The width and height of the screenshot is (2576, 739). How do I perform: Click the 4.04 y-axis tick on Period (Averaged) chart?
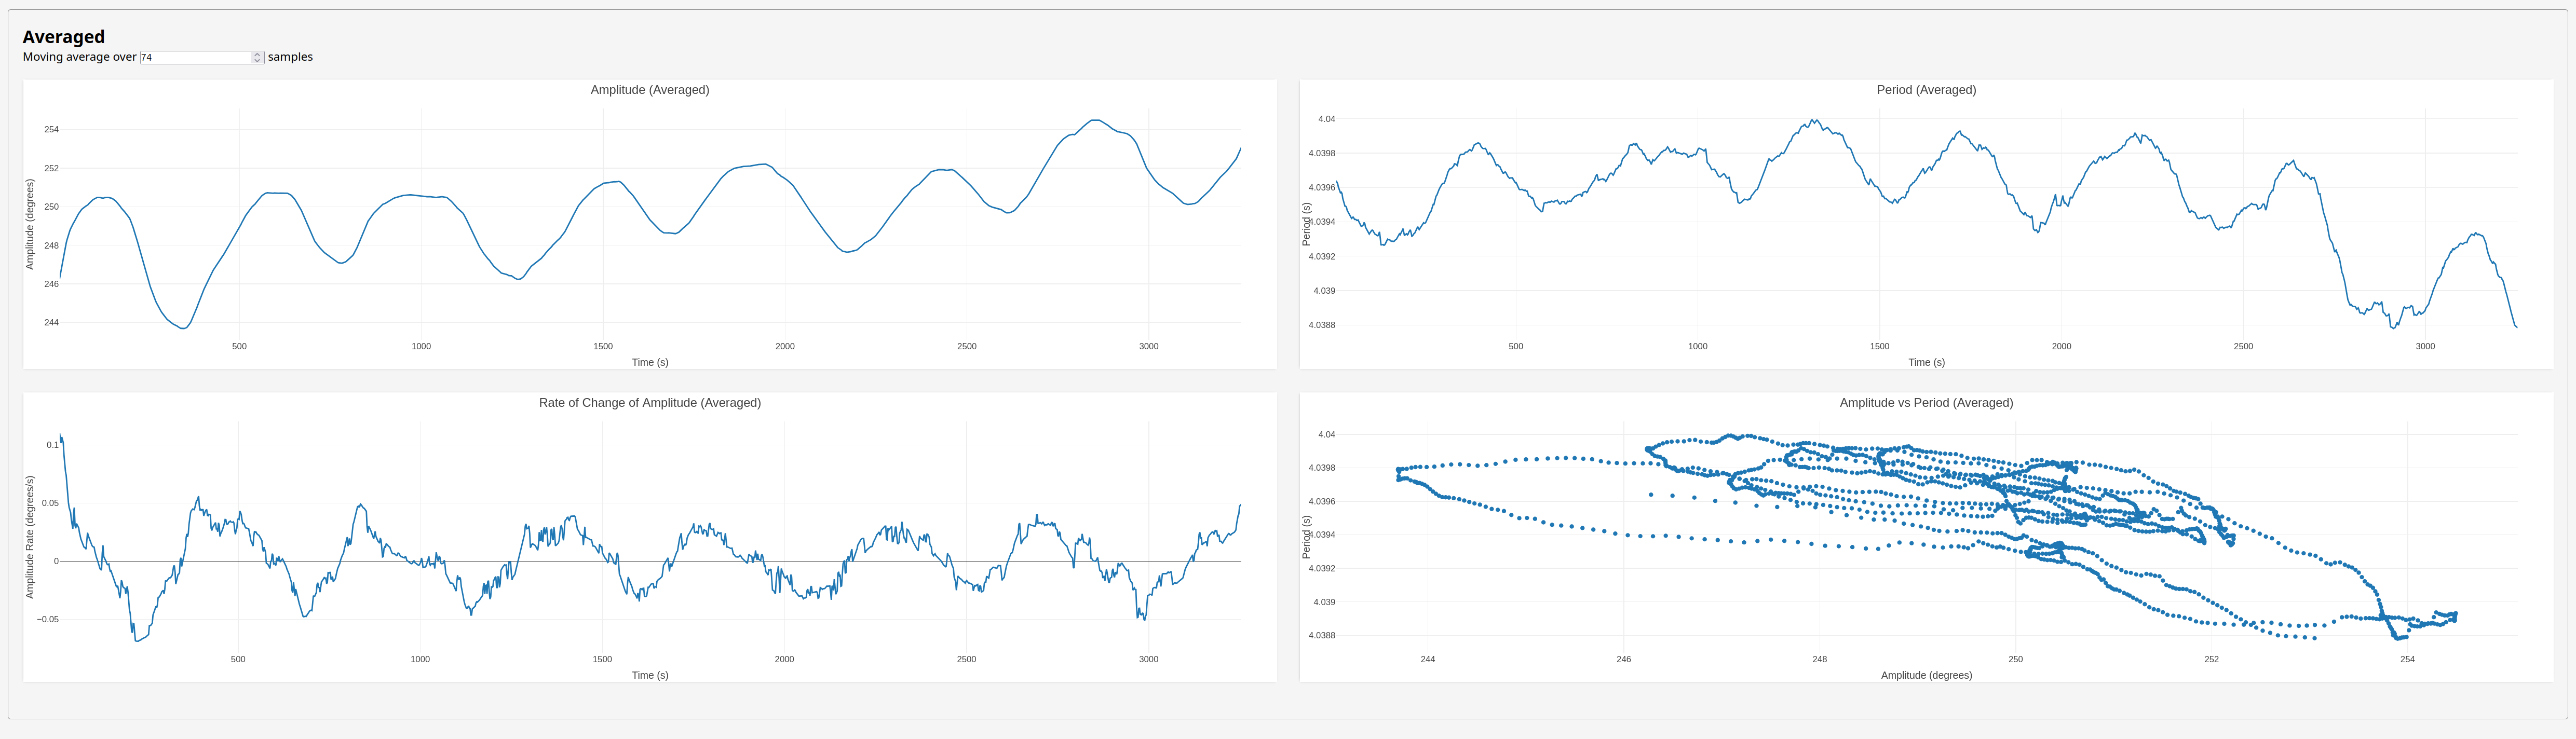[1326, 119]
